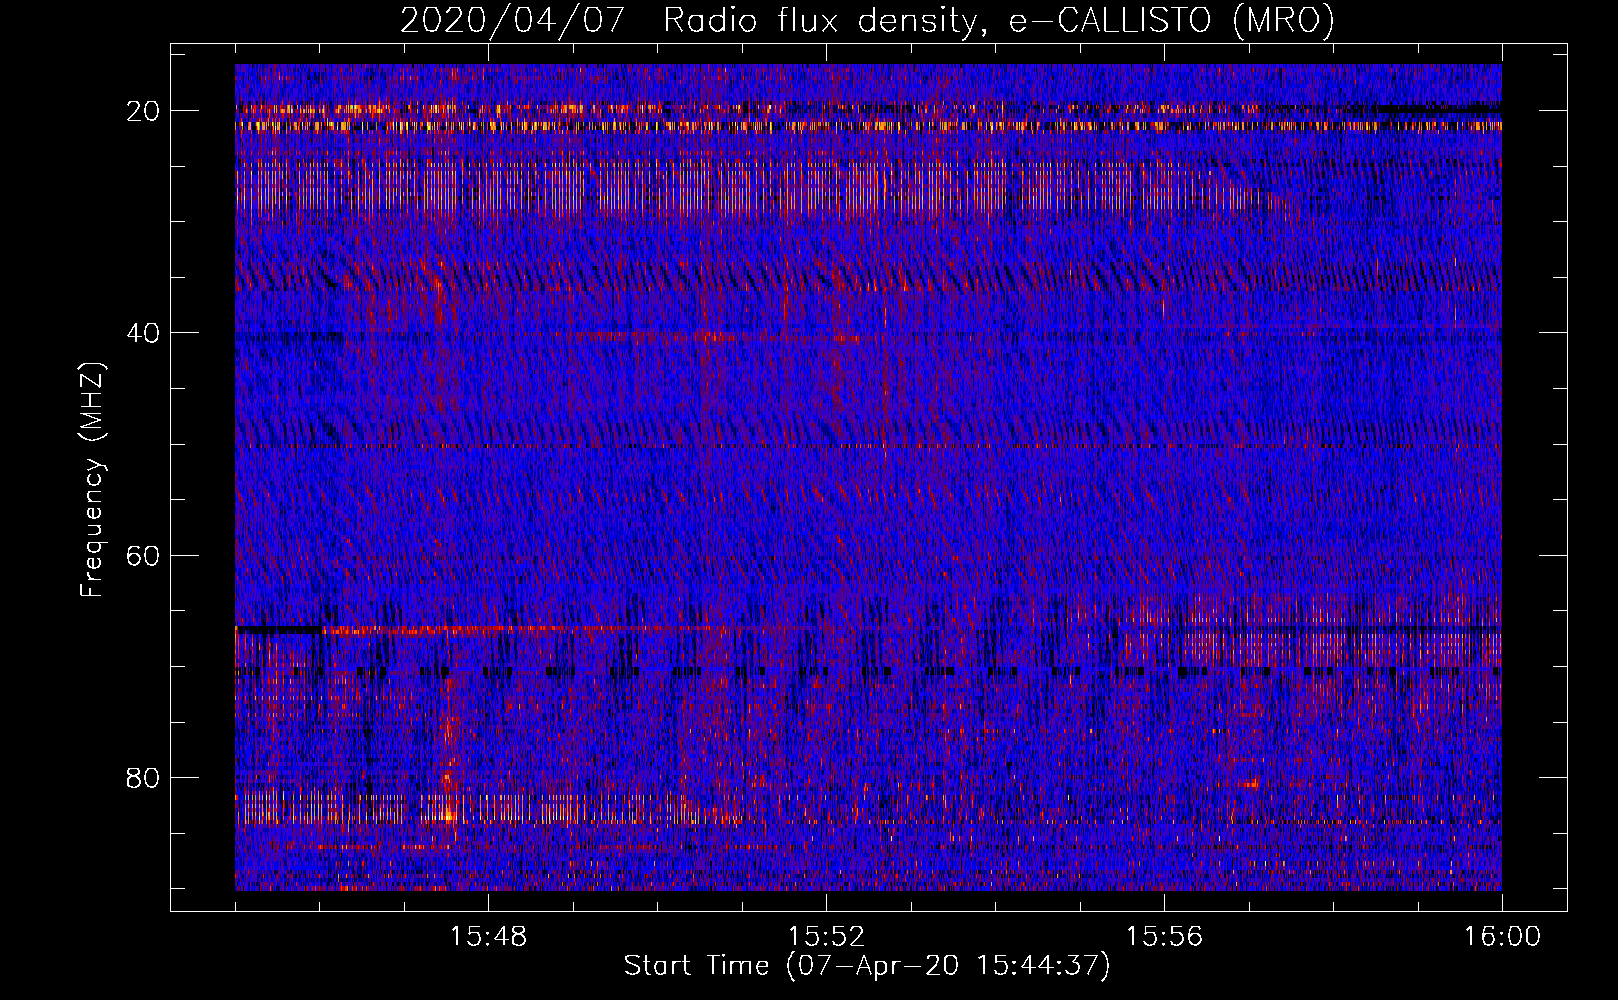
Task: Click the '15:52' time tick label
Action: [x=826, y=937]
